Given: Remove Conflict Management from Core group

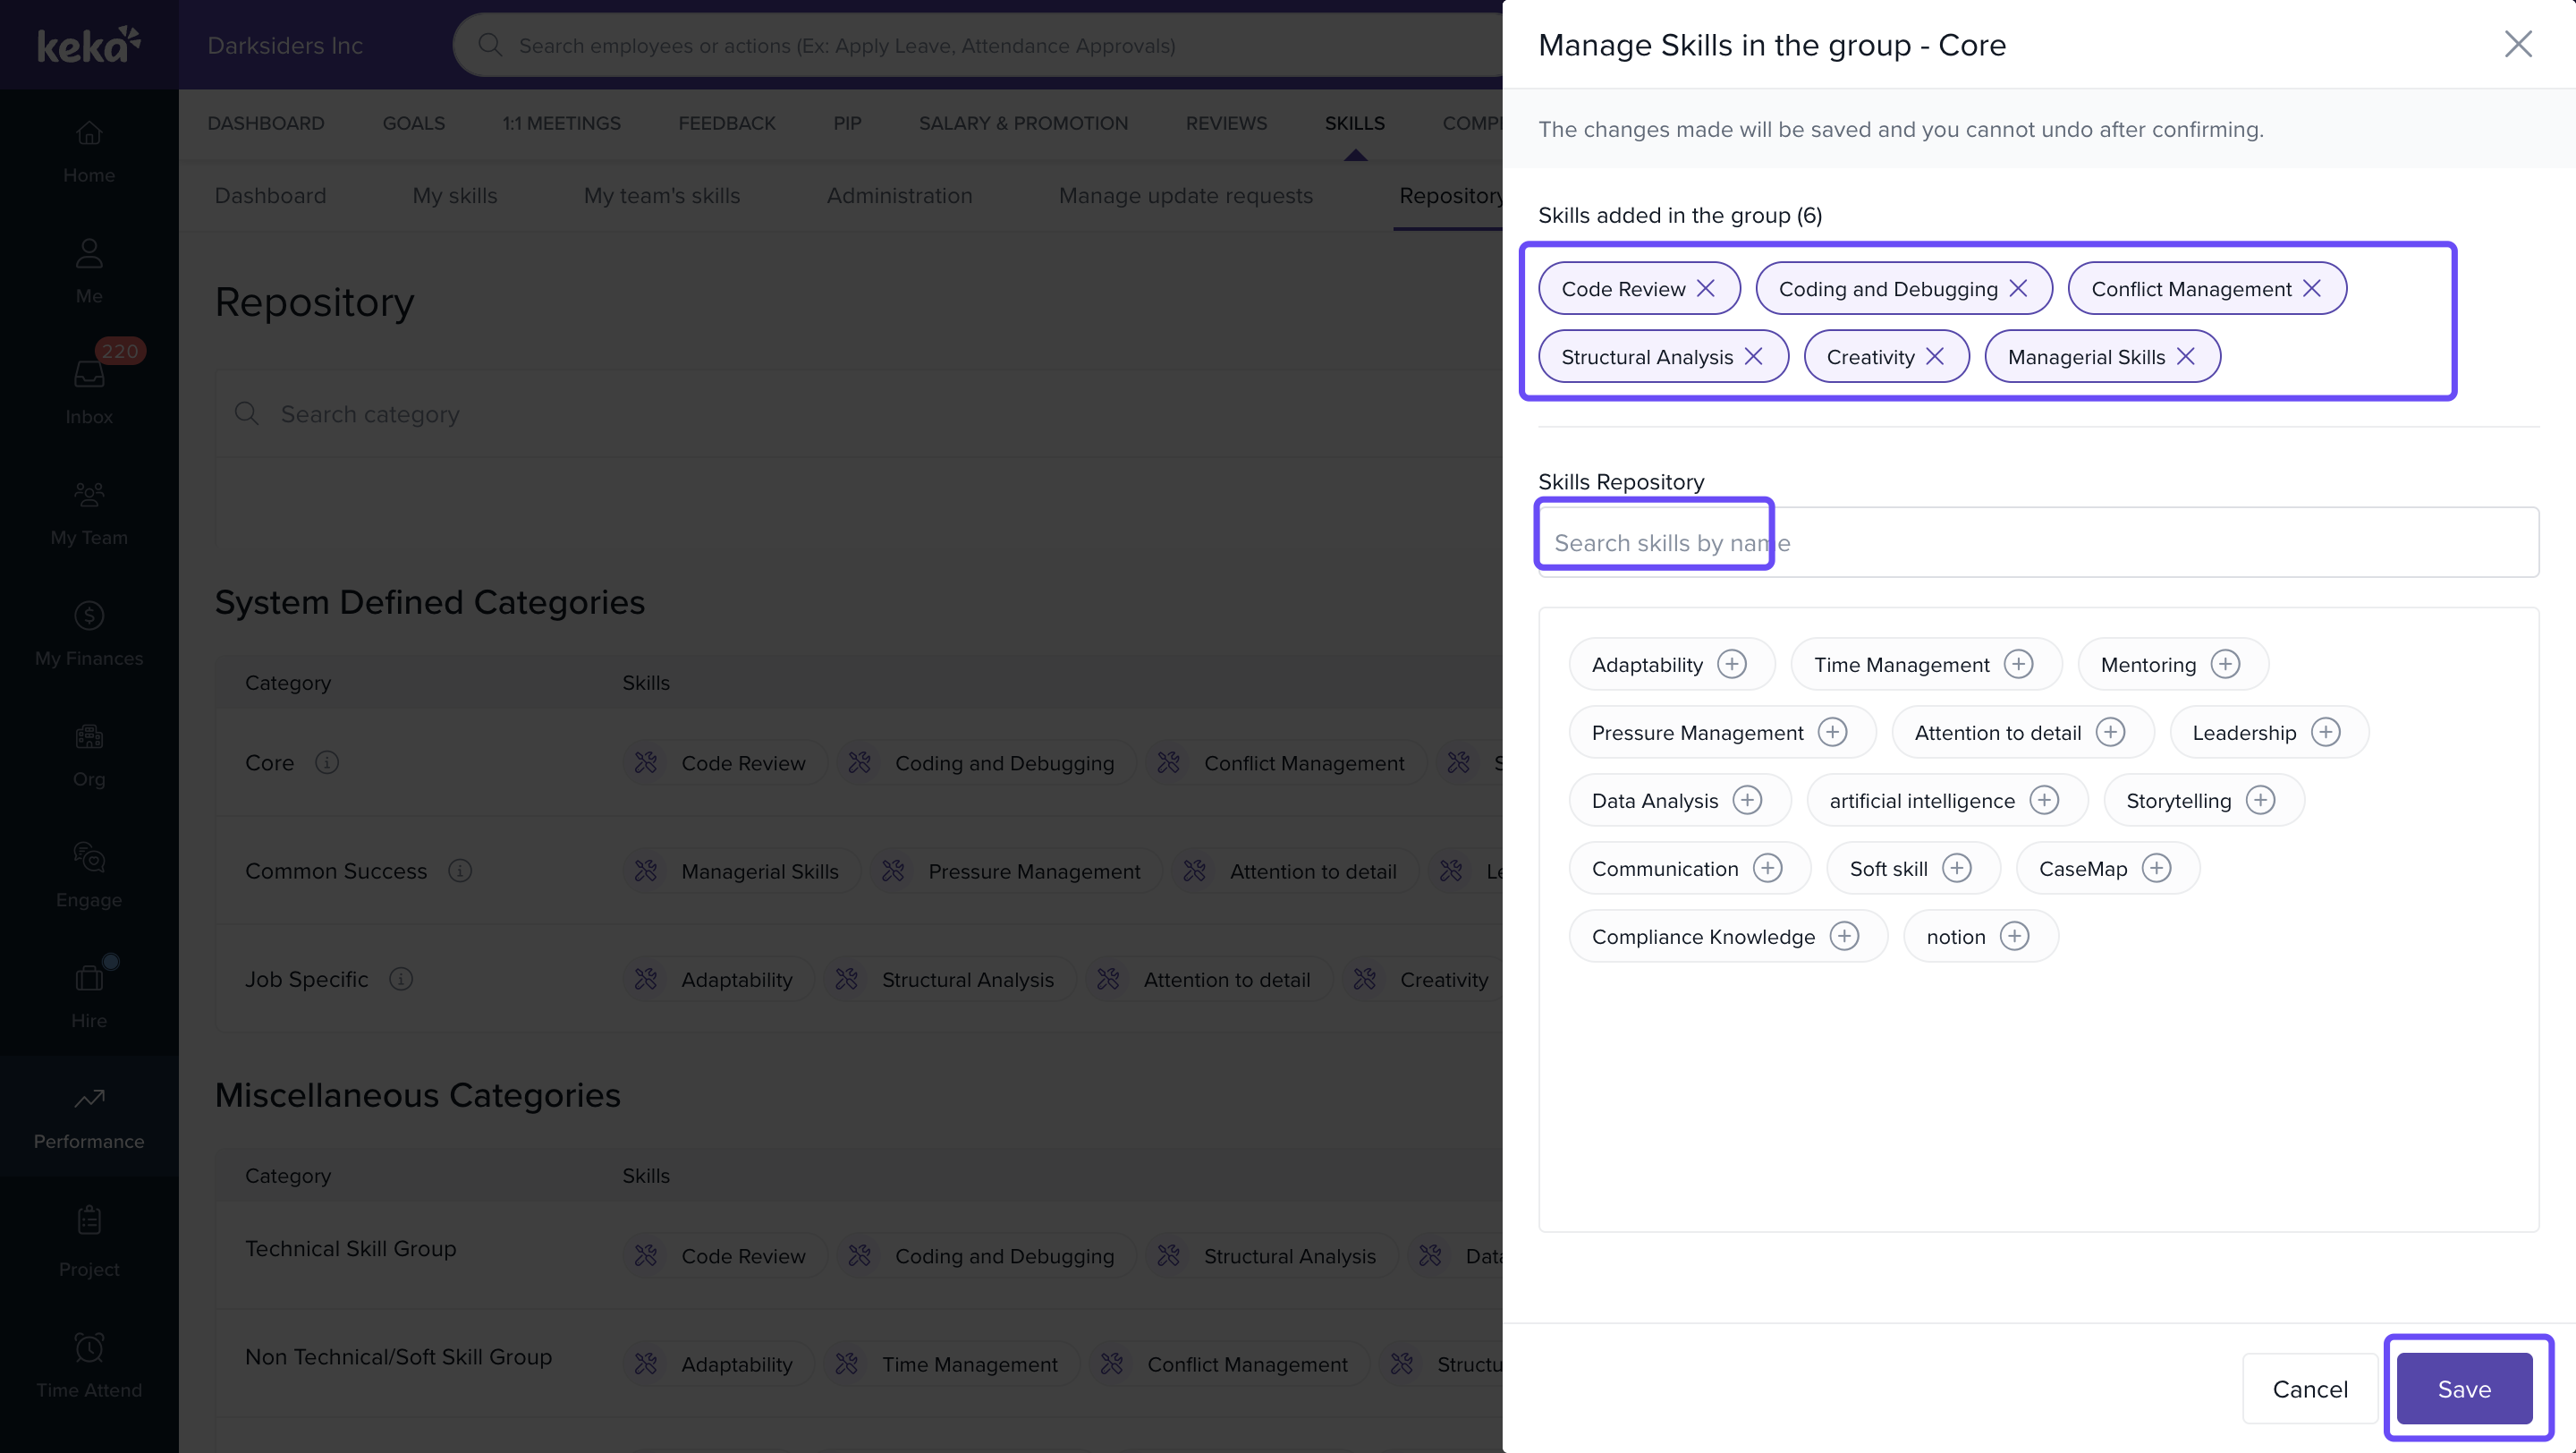Looking at the screenshot, I should [x=2312, y=289].
